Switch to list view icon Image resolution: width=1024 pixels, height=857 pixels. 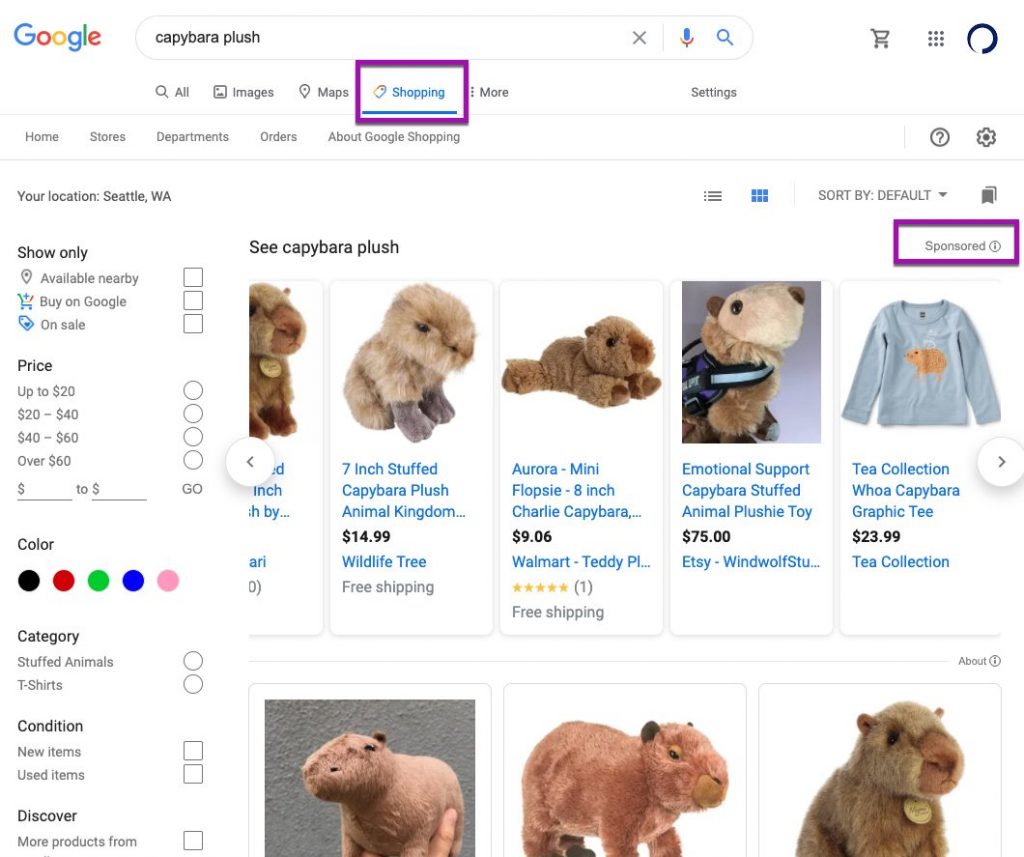point(712,195)
